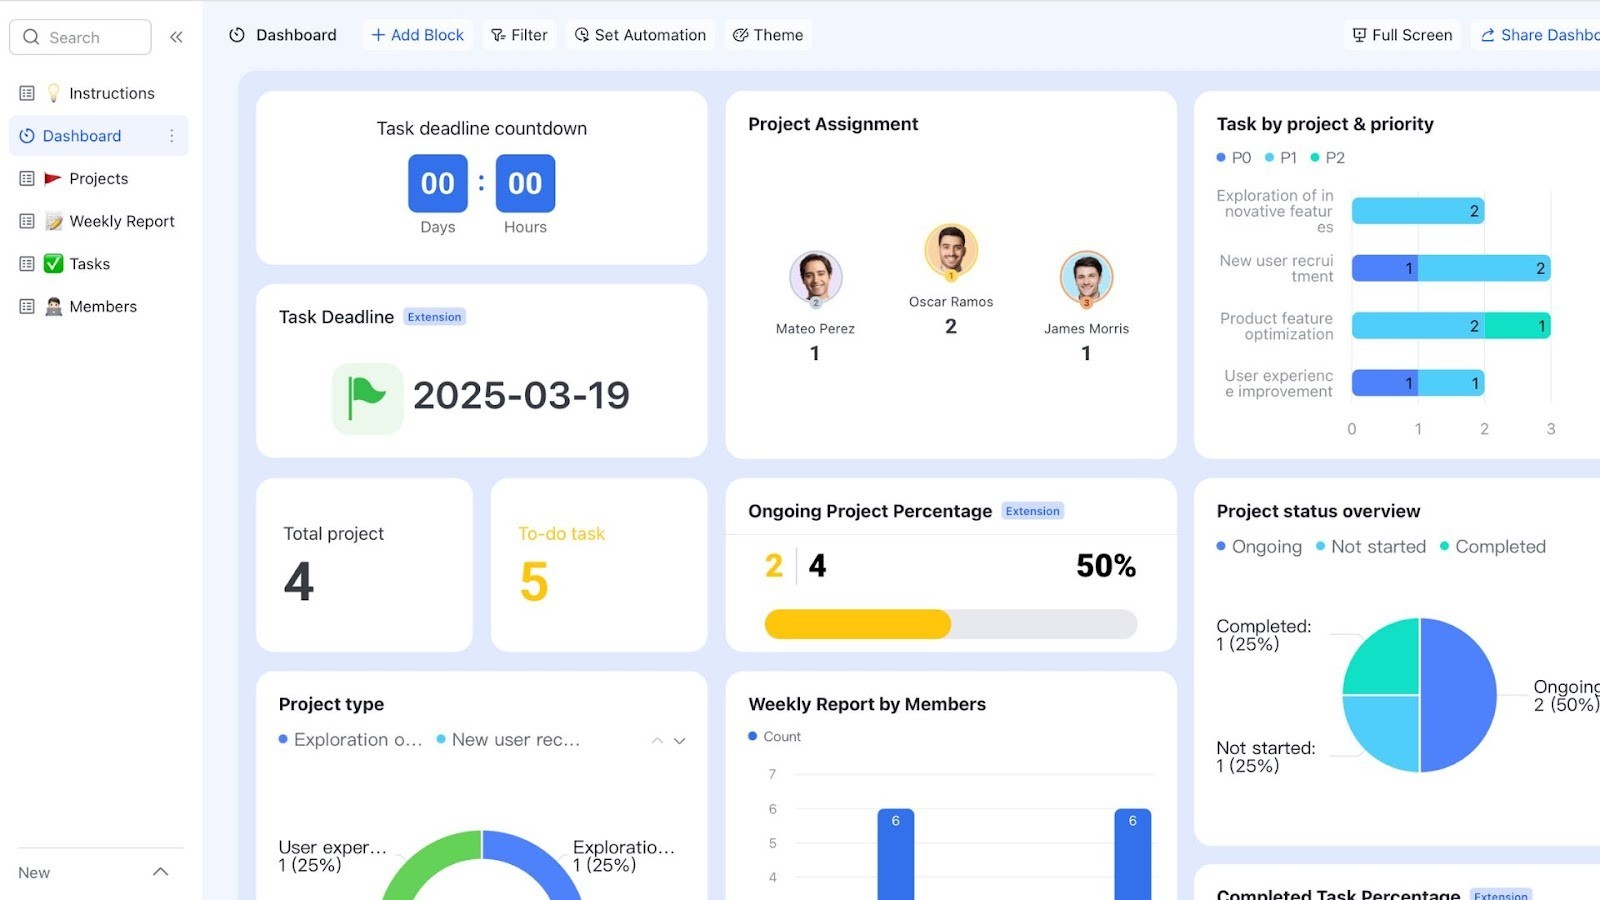1600x900 pixels.
Task: Toggle the P0 legend in Task by project chart
Action: pos(1236,157)
